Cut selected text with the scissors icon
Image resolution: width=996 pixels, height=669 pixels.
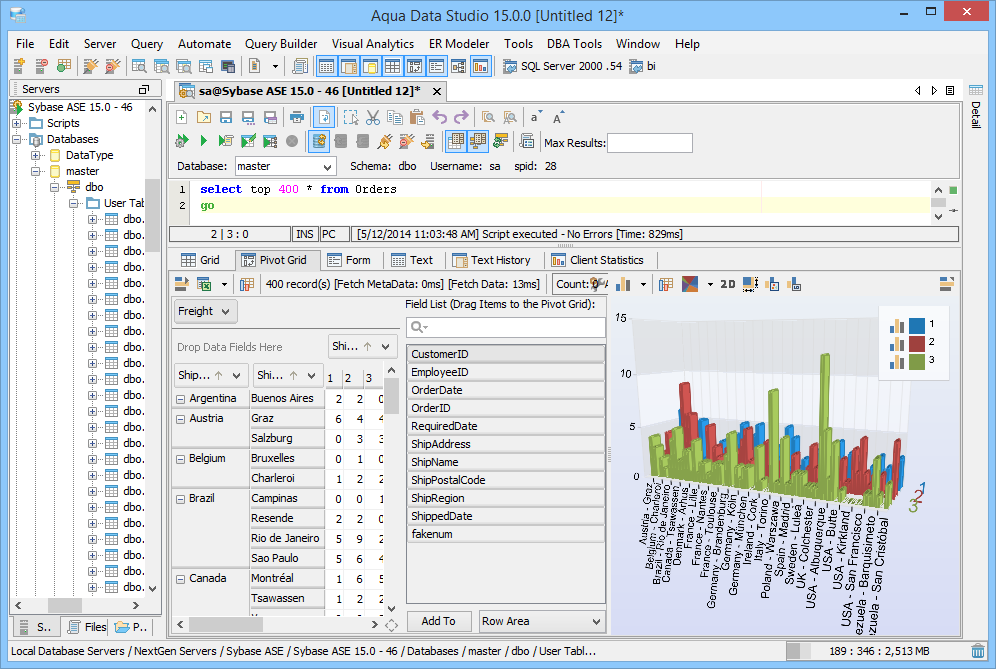(373, 117)
